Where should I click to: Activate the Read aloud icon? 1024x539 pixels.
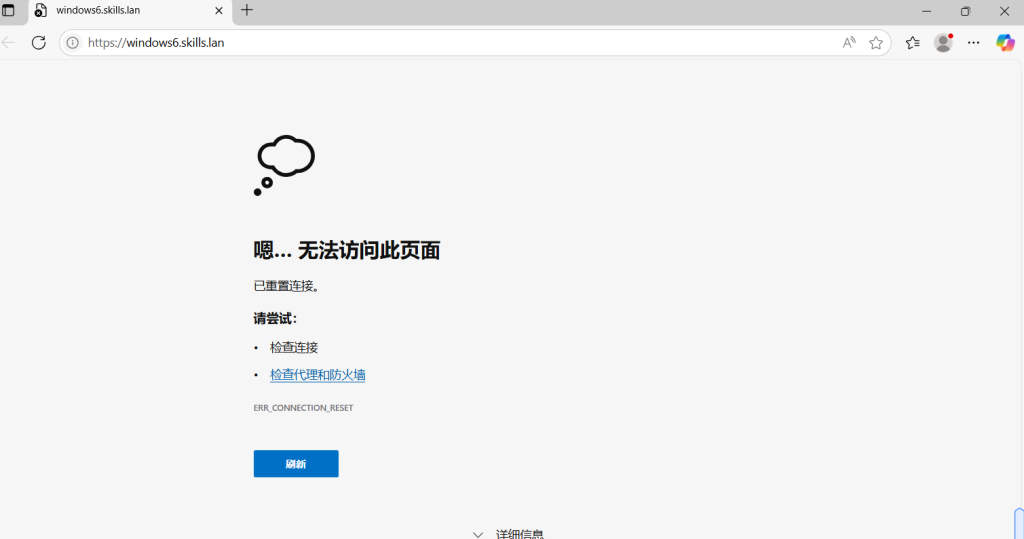pos(849,43)
